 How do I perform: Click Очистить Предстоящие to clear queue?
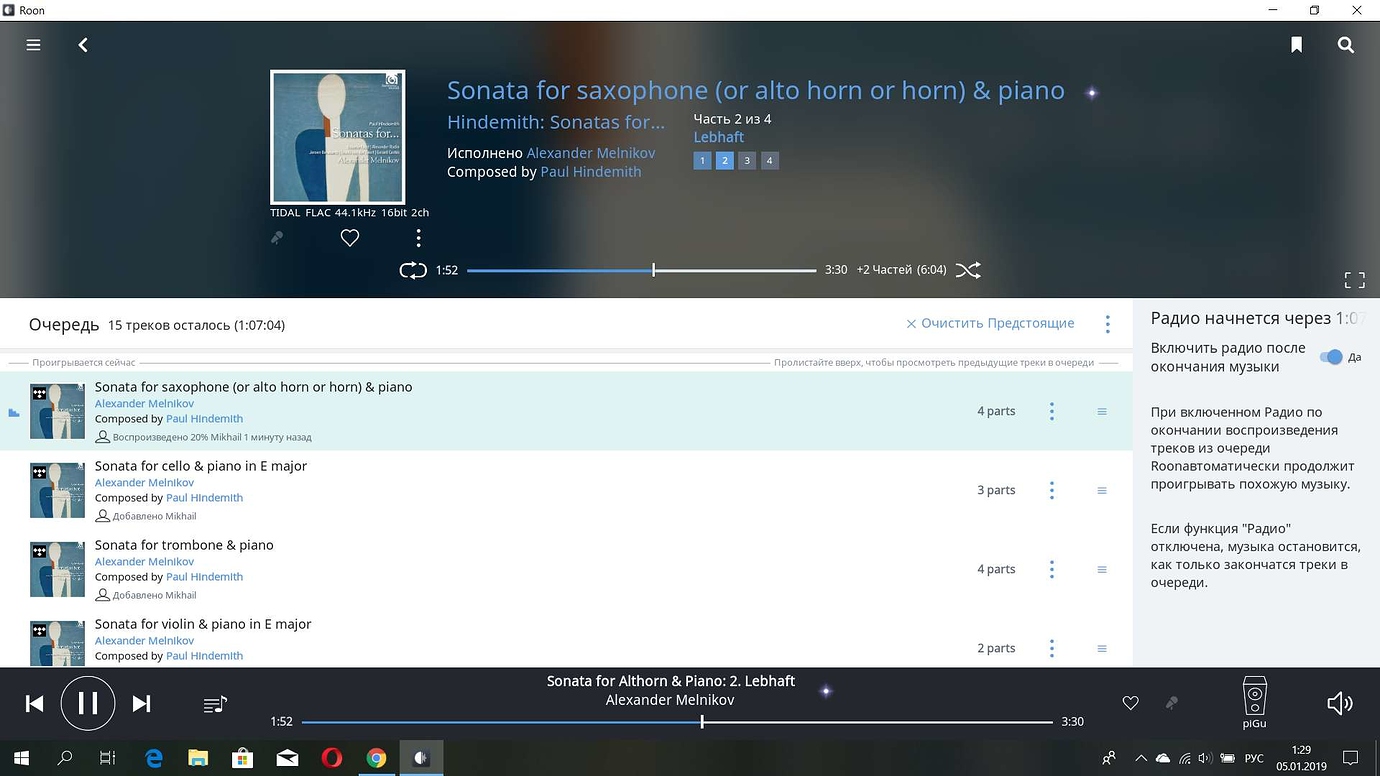[990, 323]
